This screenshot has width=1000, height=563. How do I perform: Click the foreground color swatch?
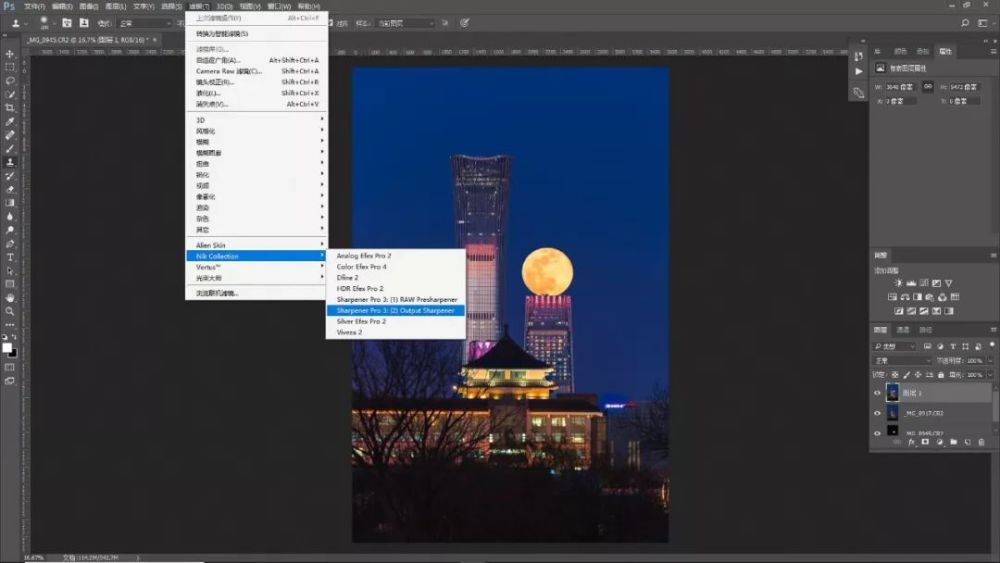[x=7, y=347]
